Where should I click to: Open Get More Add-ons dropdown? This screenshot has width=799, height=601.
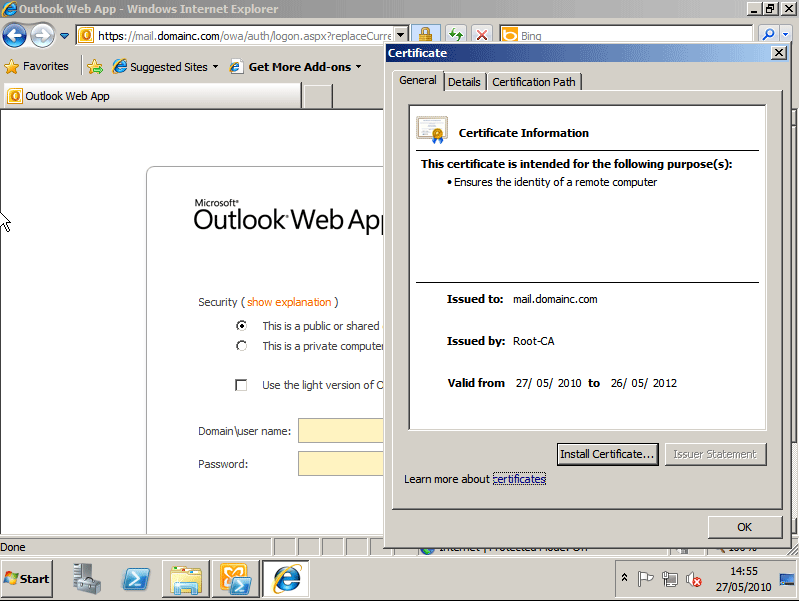296,67
